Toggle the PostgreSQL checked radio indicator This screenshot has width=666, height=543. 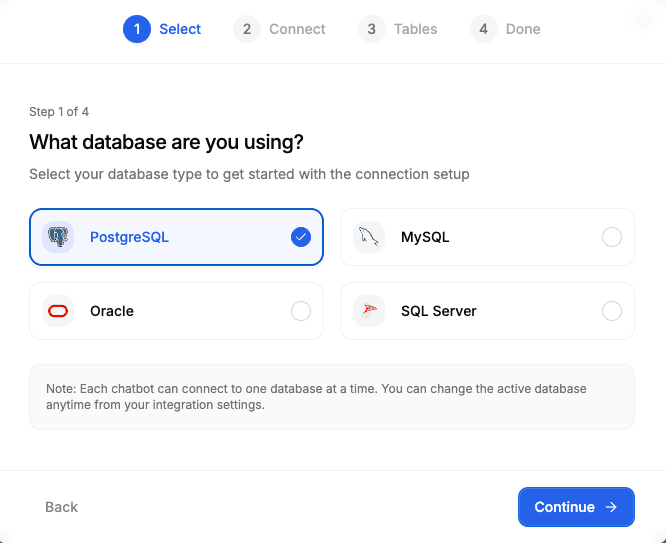[301, 237]
